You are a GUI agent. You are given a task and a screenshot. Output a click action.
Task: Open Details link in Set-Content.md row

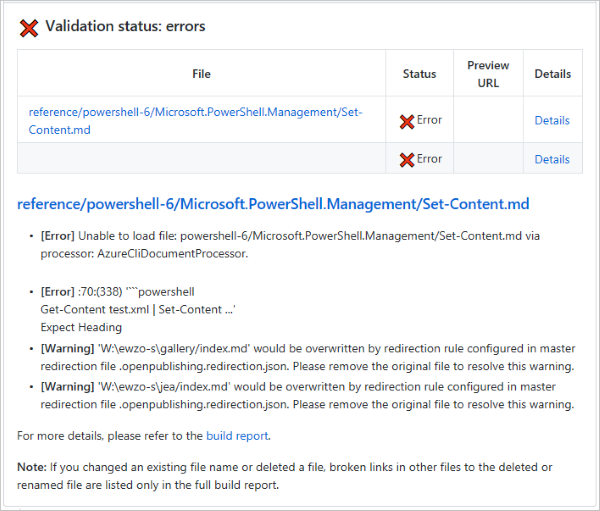coord(552,121)
